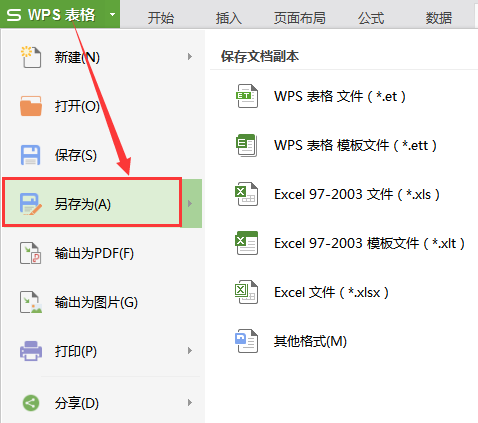Click the Other formats document icon
The height and width of the screenshot is (423, 478).
point(247,341)
